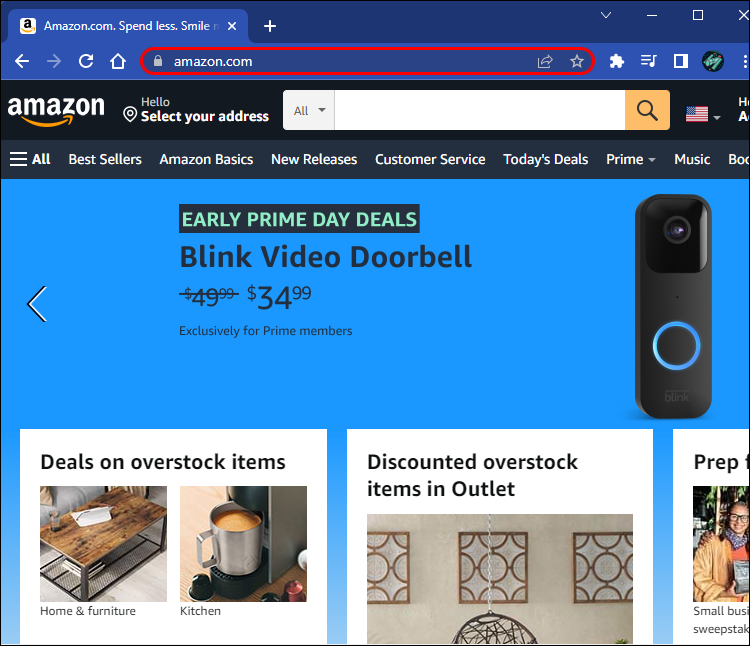Open the share page icon in address bar
The width and height of the screenshot is (750, 646).
coord(545,61)
